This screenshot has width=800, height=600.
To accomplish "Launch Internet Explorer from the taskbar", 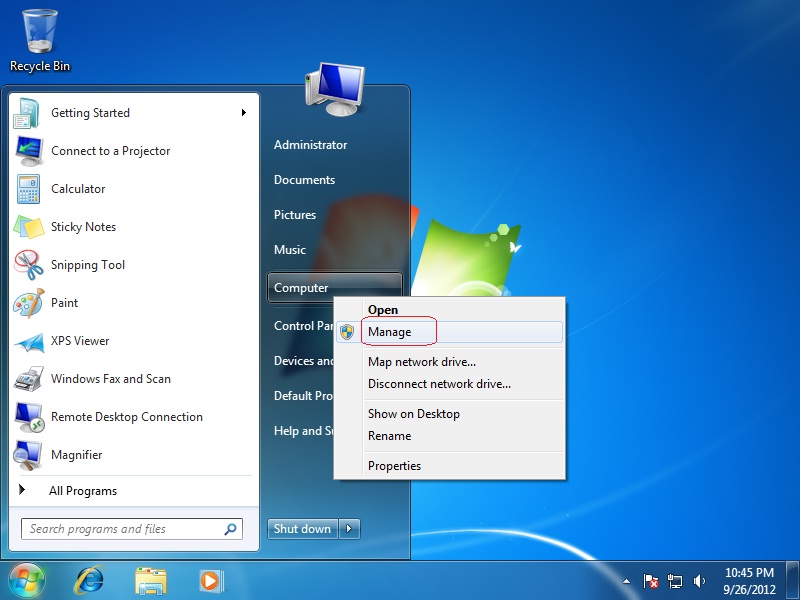I will tap(90, 581).
